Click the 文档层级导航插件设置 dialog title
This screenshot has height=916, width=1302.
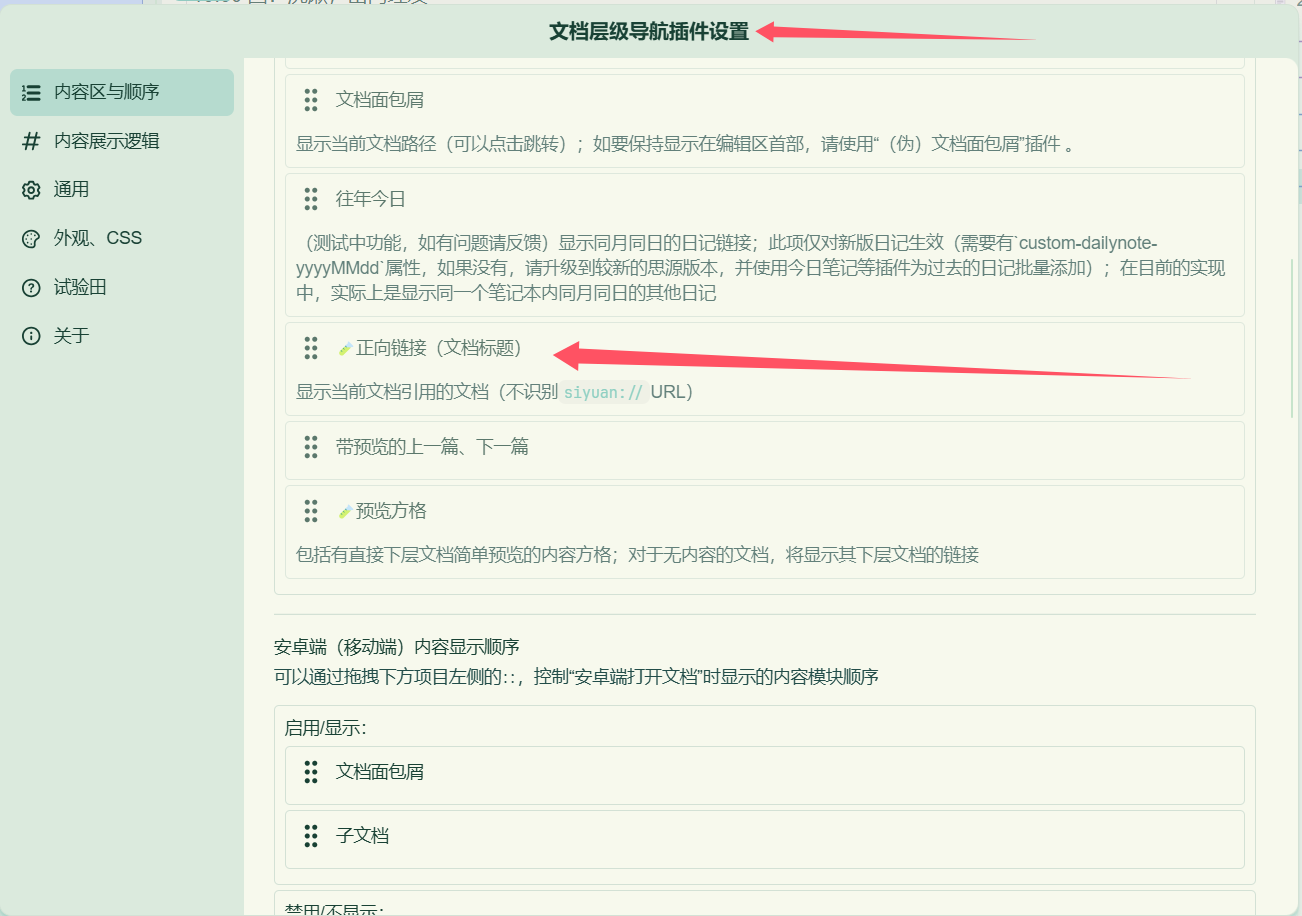click(649, 32)
